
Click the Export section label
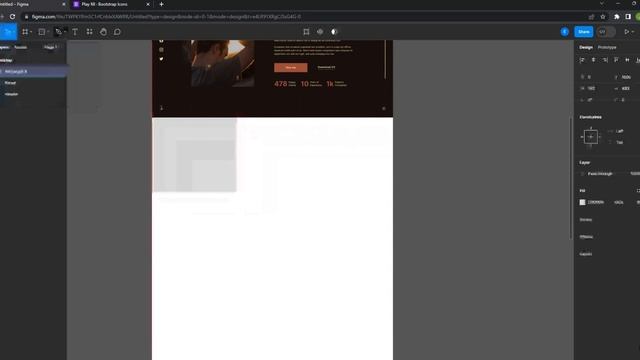[x=586, y=254]
